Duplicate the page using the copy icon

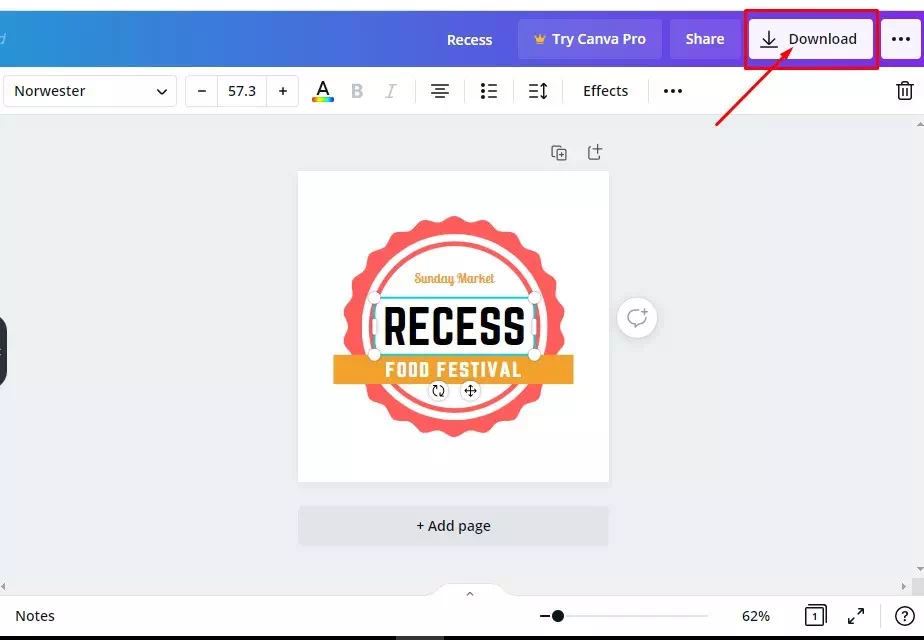click(559, 153)
